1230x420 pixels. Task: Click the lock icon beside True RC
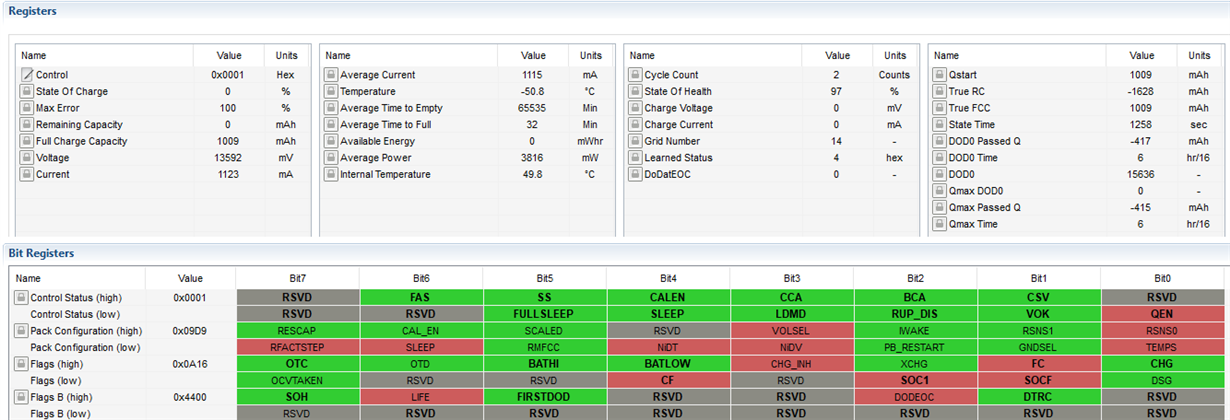[x=939, y=91]
